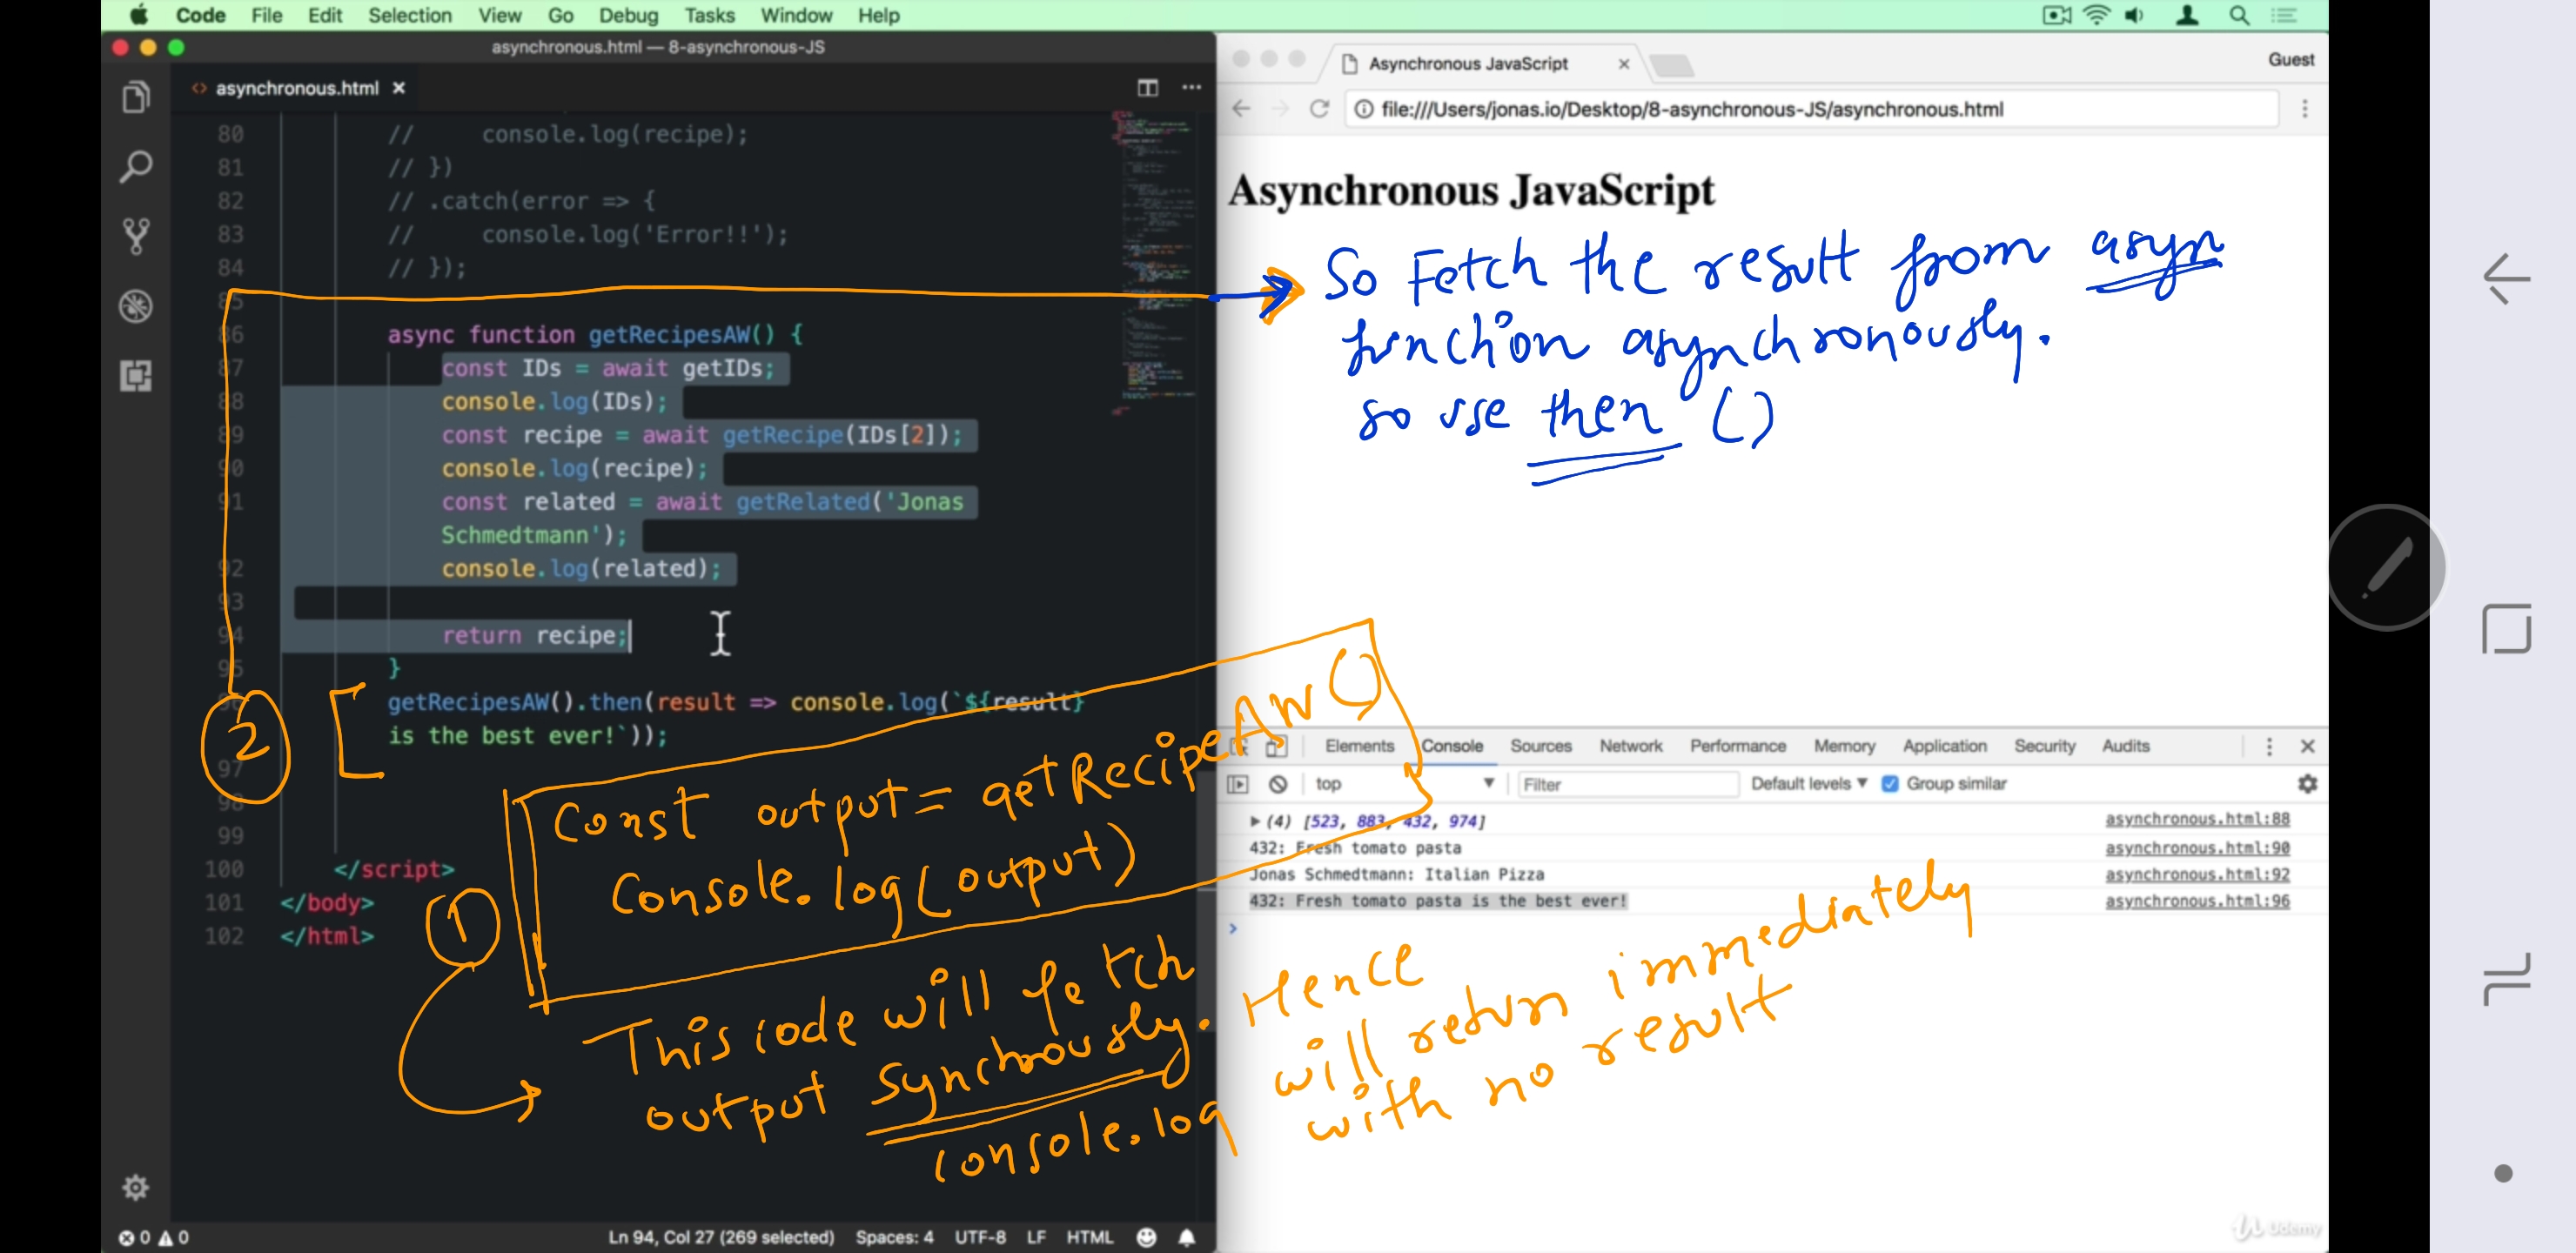Open editor More Actions ellipsis

coord(1191,88)
